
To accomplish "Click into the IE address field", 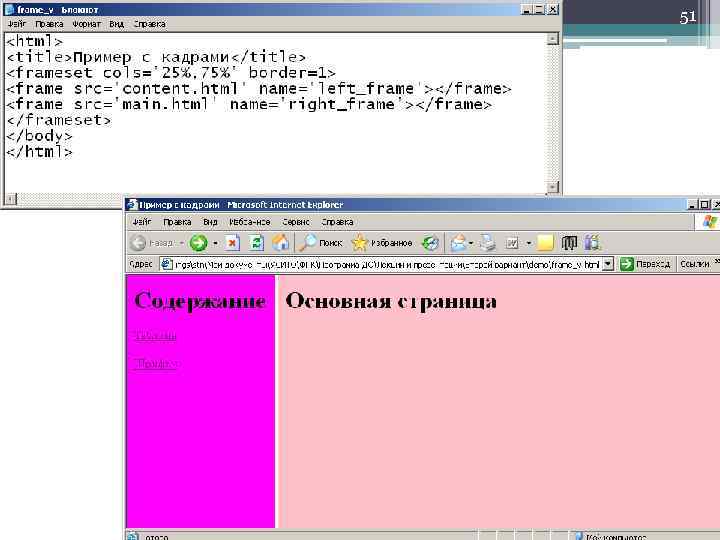I will coord(387,264).
